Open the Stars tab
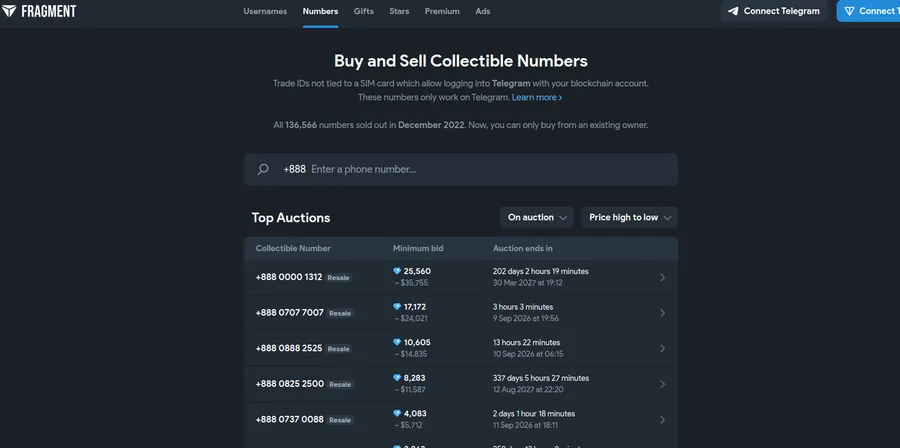 [399, 11]
